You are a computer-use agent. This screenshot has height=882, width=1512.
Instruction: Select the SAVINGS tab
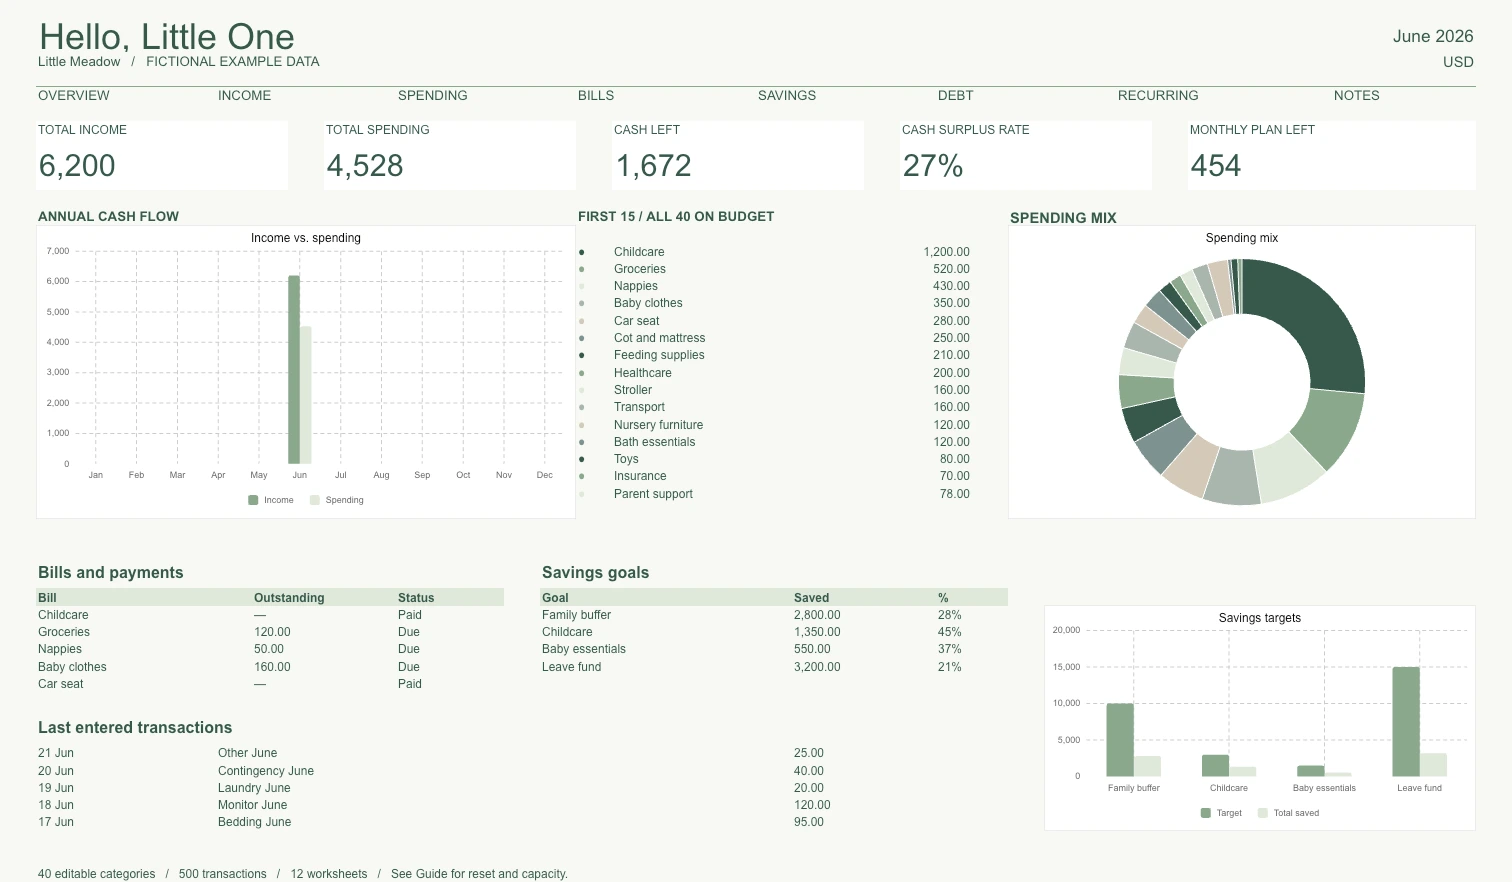point(787,96)
